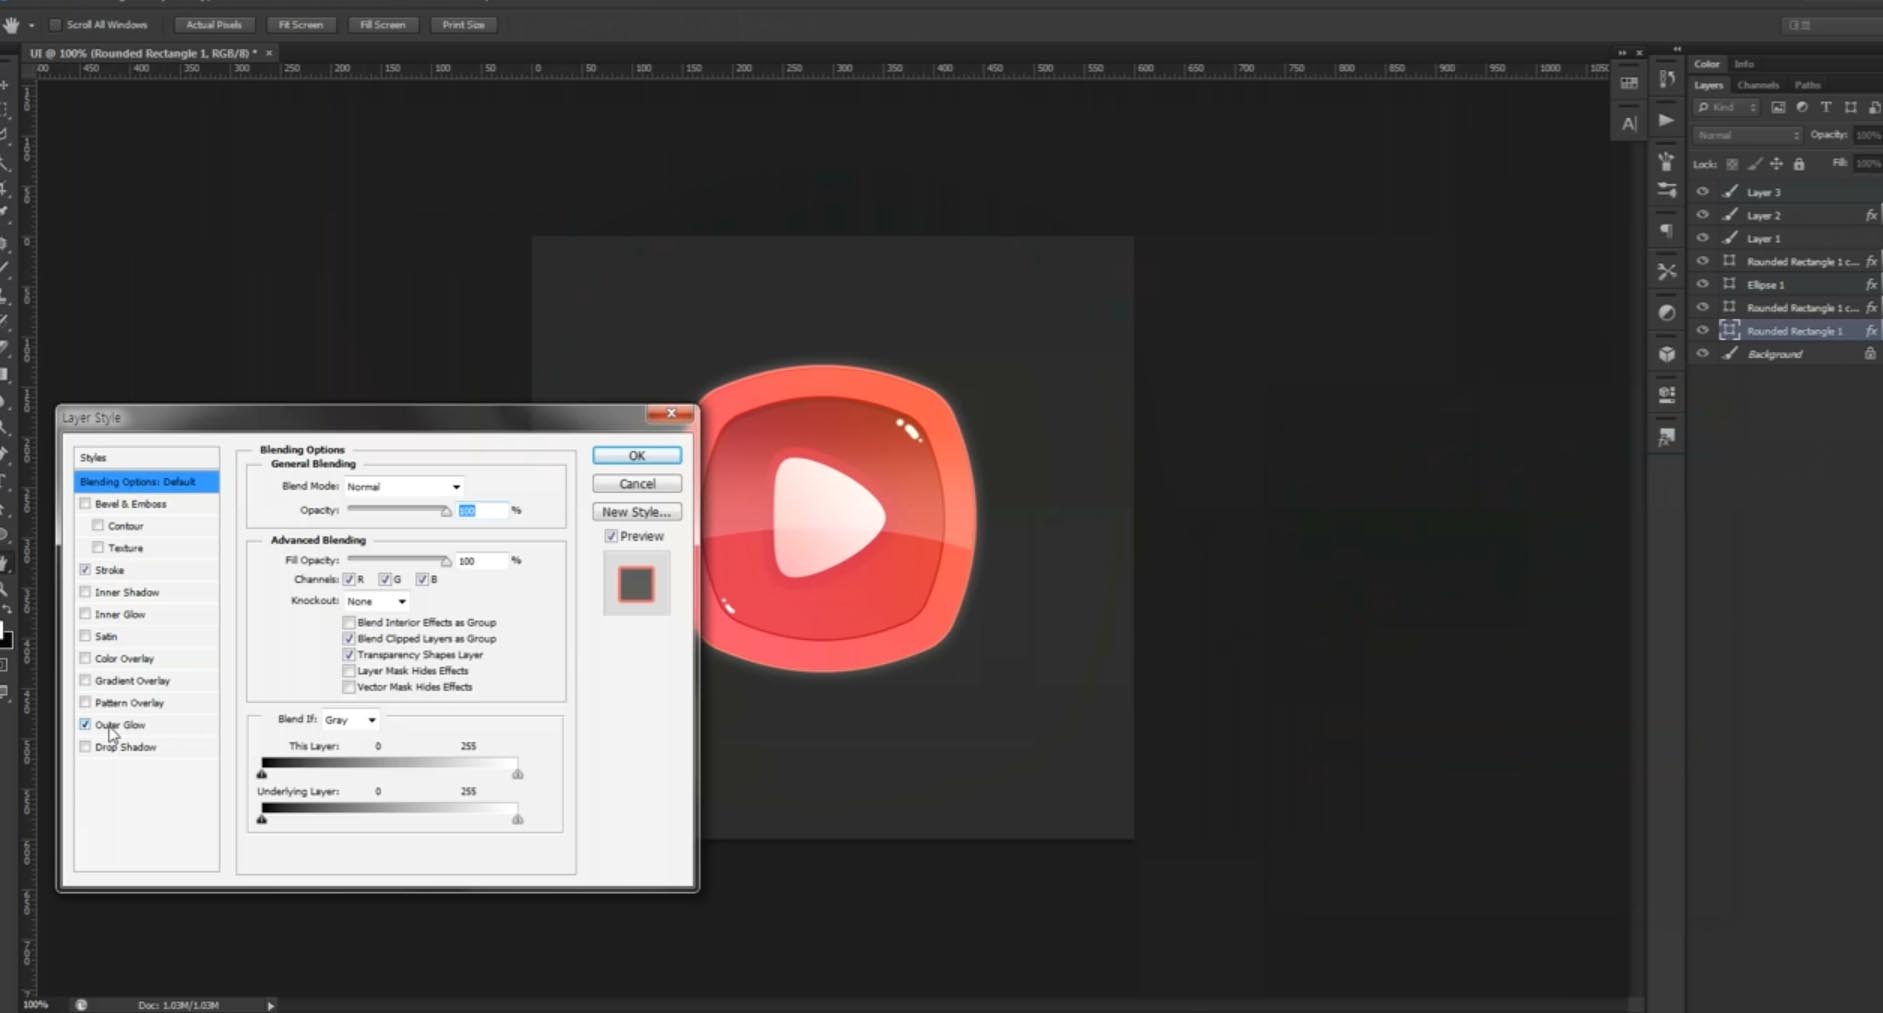1883x1013 pixels.
Task: Open the Layers panel blend mode dropdown
Action: pyautogui.click(x=1748, y=135)
